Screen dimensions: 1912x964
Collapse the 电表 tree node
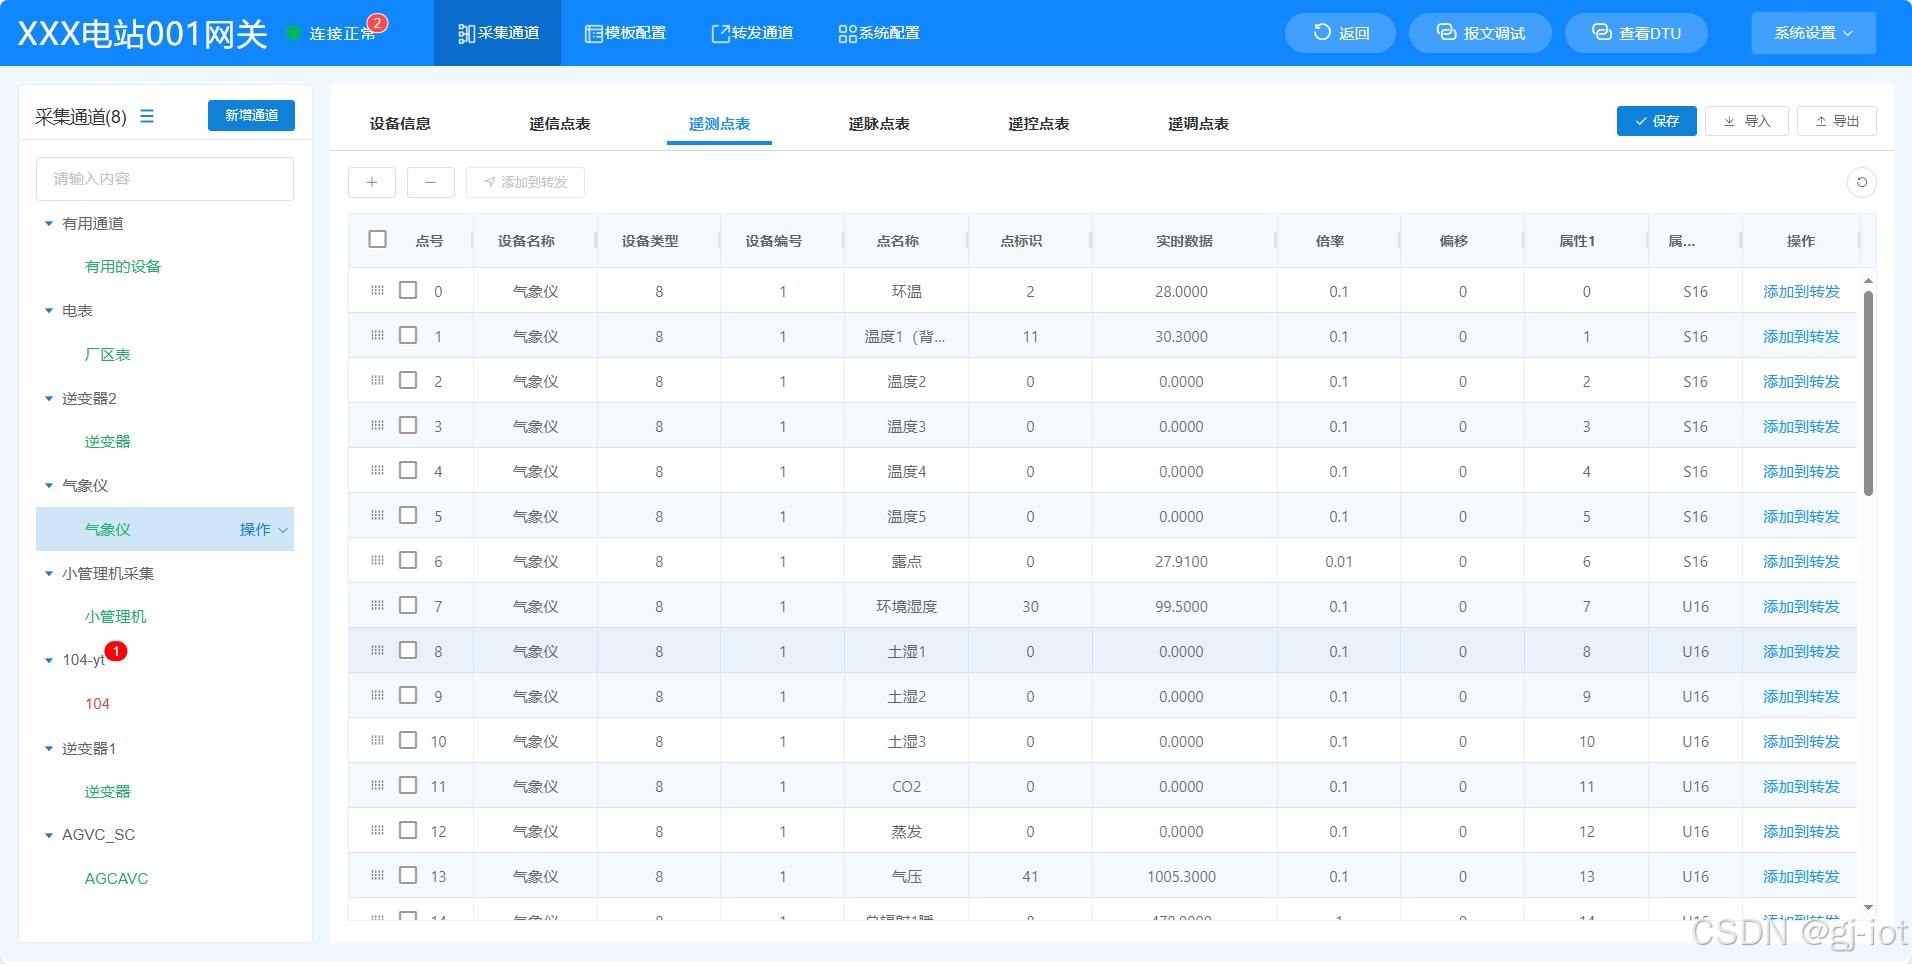tap(49, 311)
